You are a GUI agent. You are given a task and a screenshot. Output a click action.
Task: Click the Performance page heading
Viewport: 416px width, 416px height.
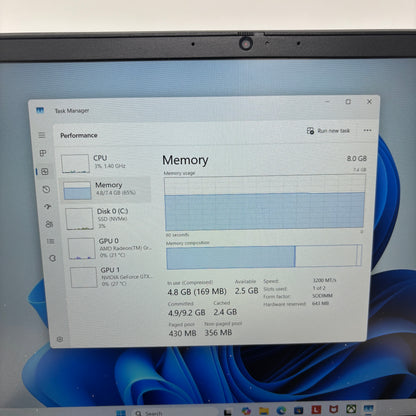(x=79, y=135)
